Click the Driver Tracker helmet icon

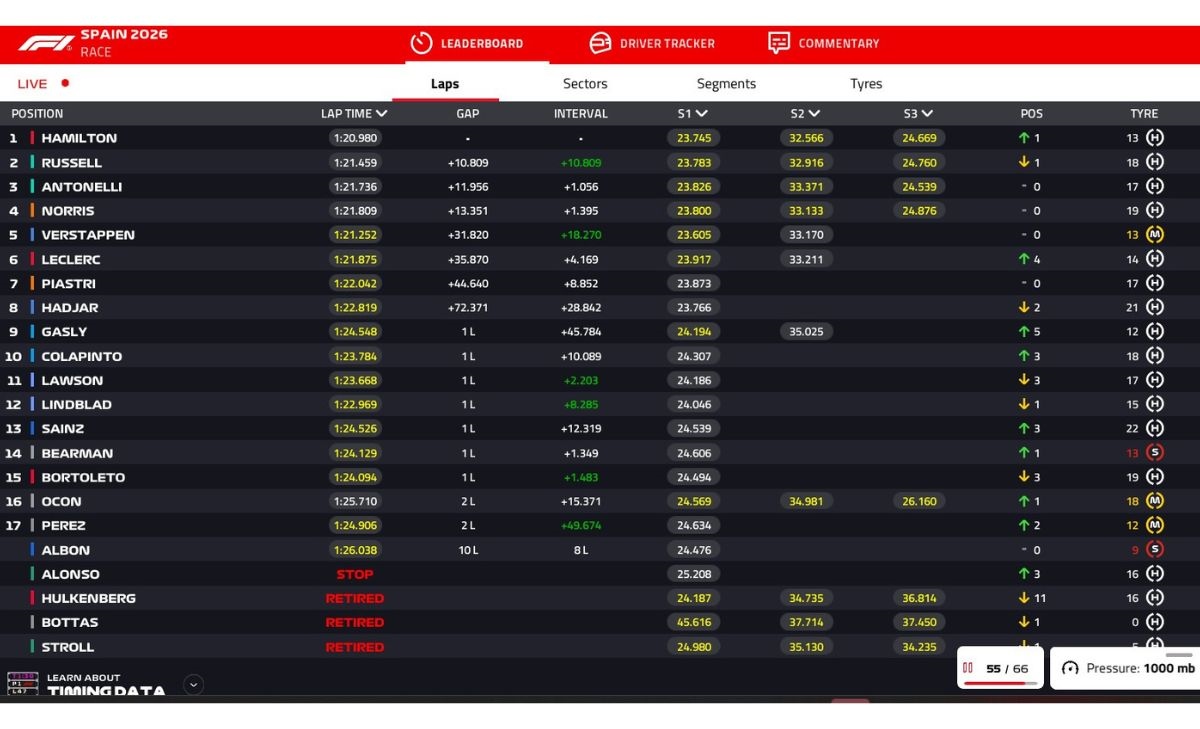click(600, 43)
